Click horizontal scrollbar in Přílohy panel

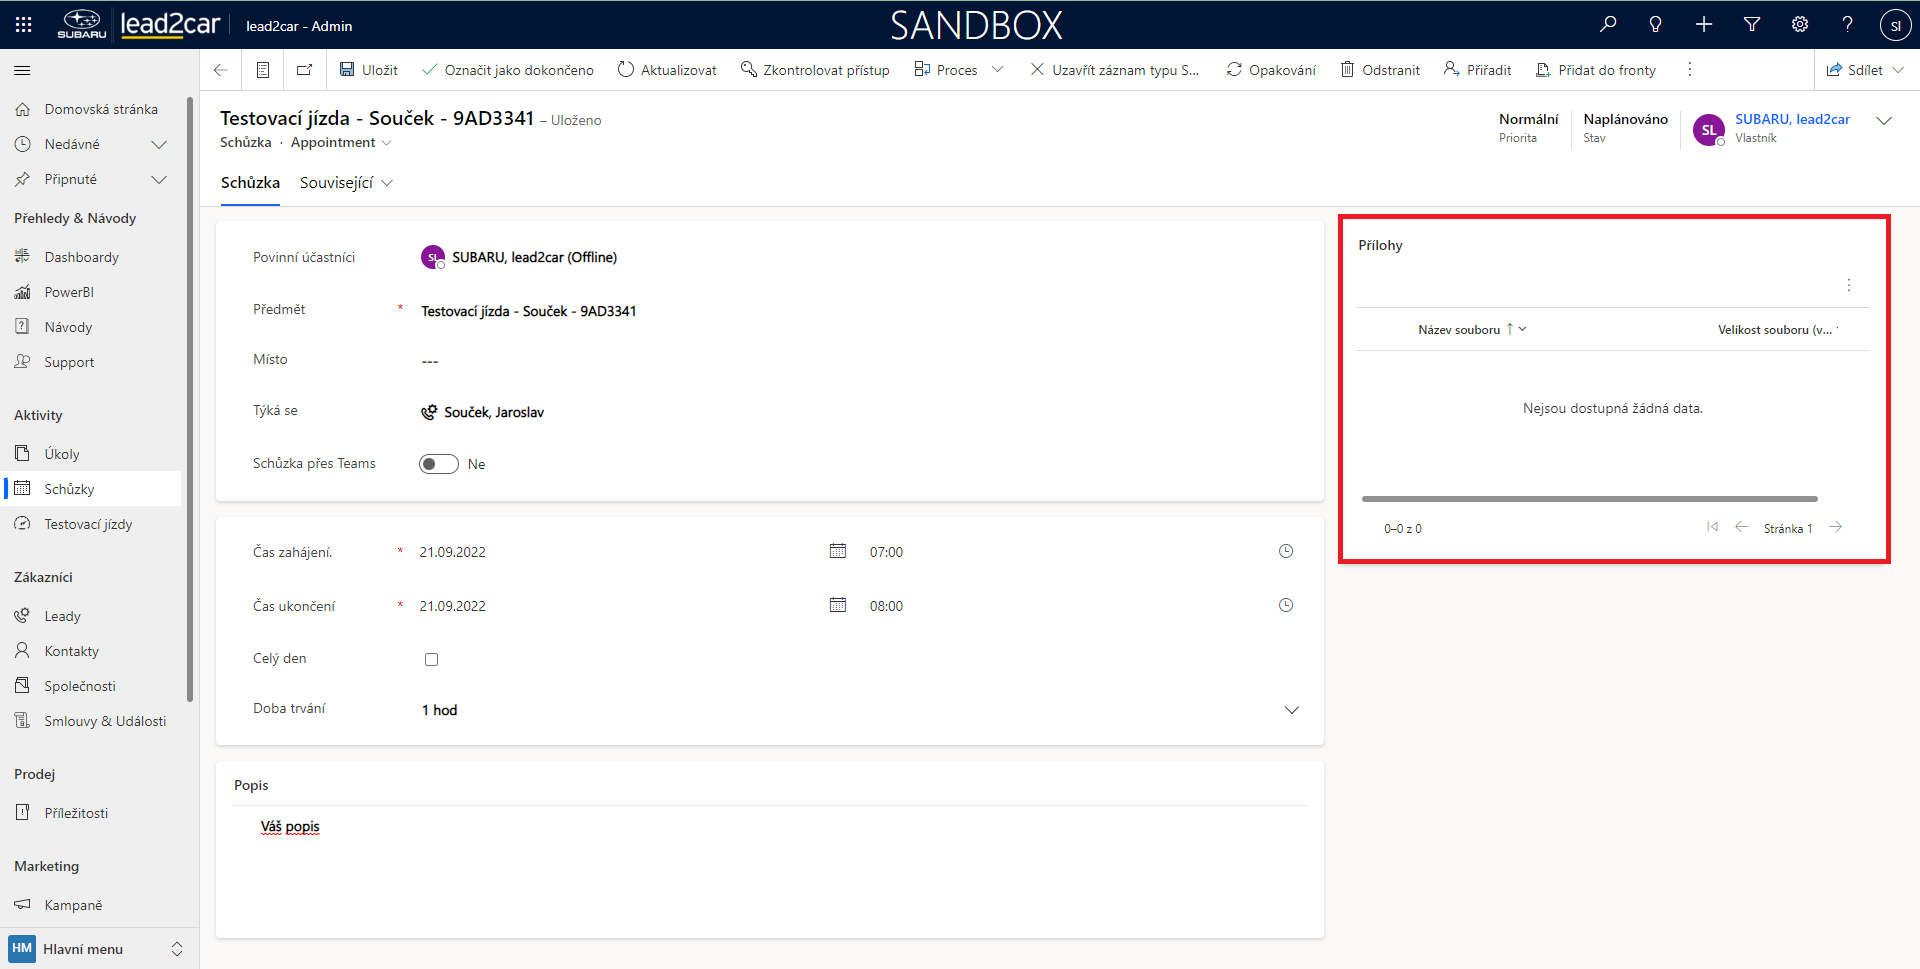[x=1589, y=498]
